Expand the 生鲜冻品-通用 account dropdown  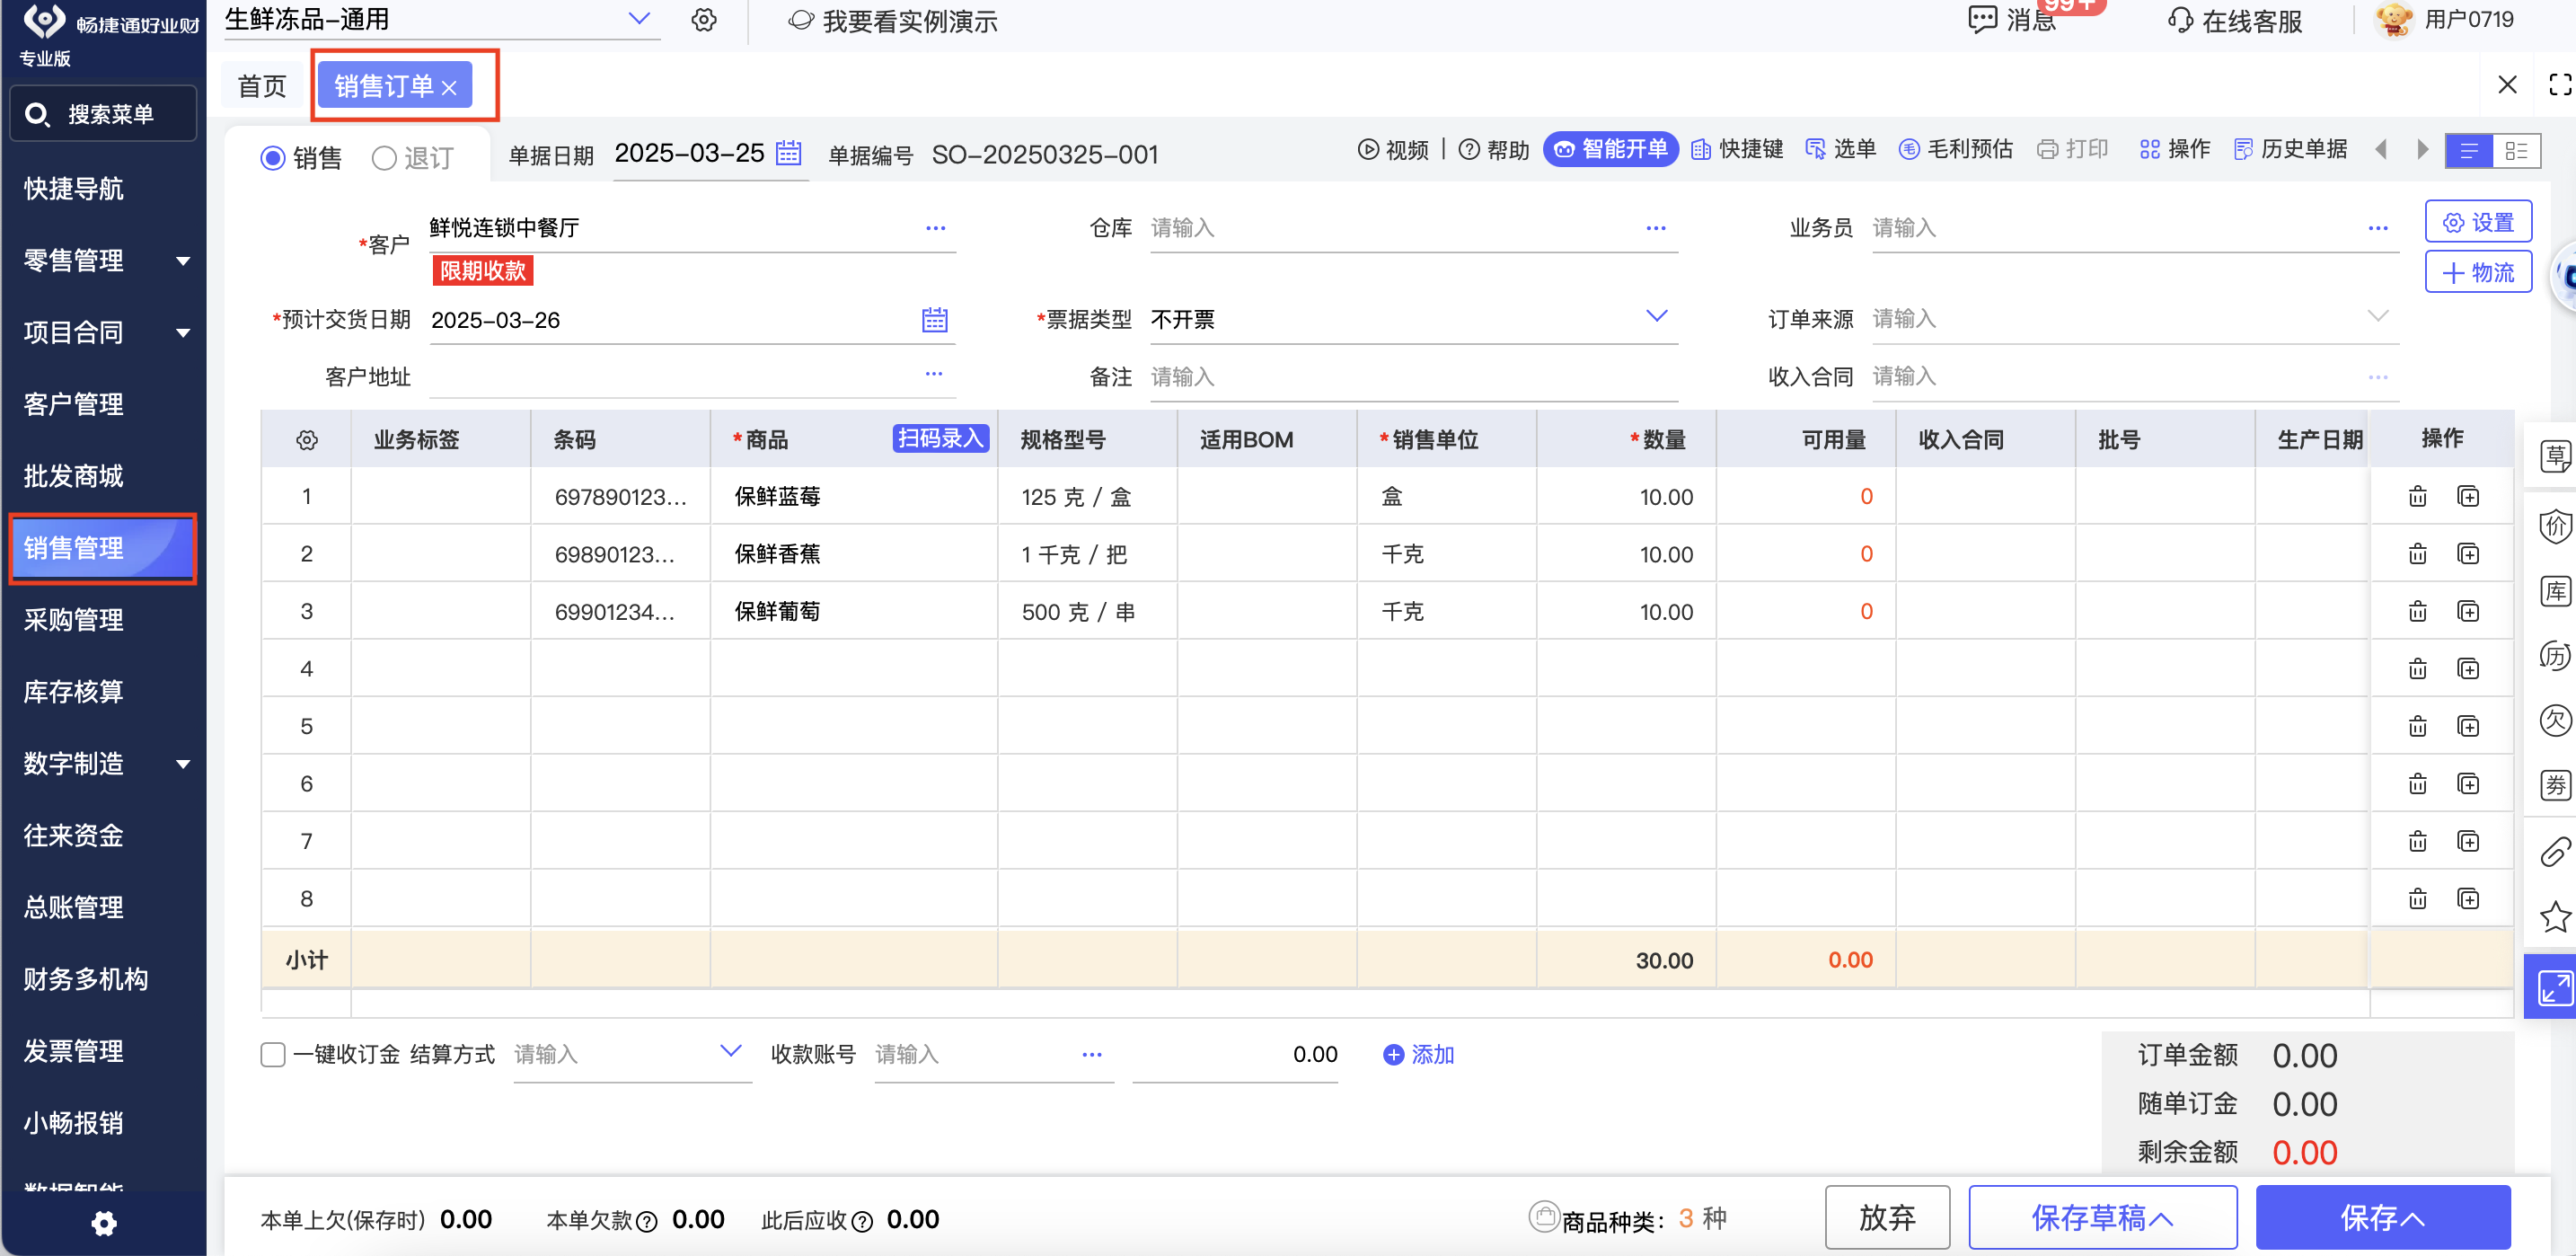639,18
